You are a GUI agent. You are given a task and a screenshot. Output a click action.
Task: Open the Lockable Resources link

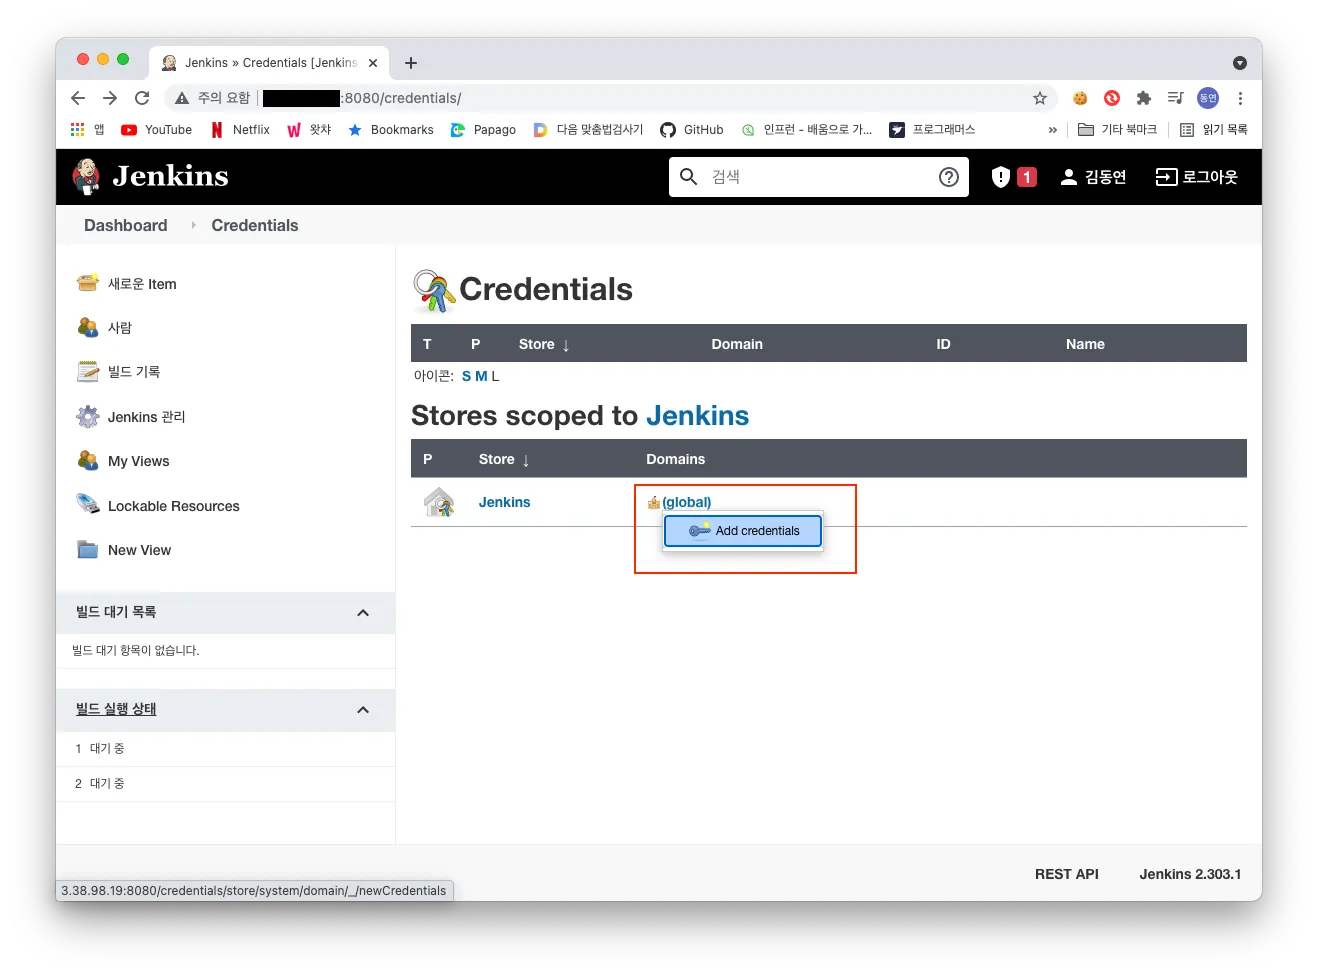174,506
